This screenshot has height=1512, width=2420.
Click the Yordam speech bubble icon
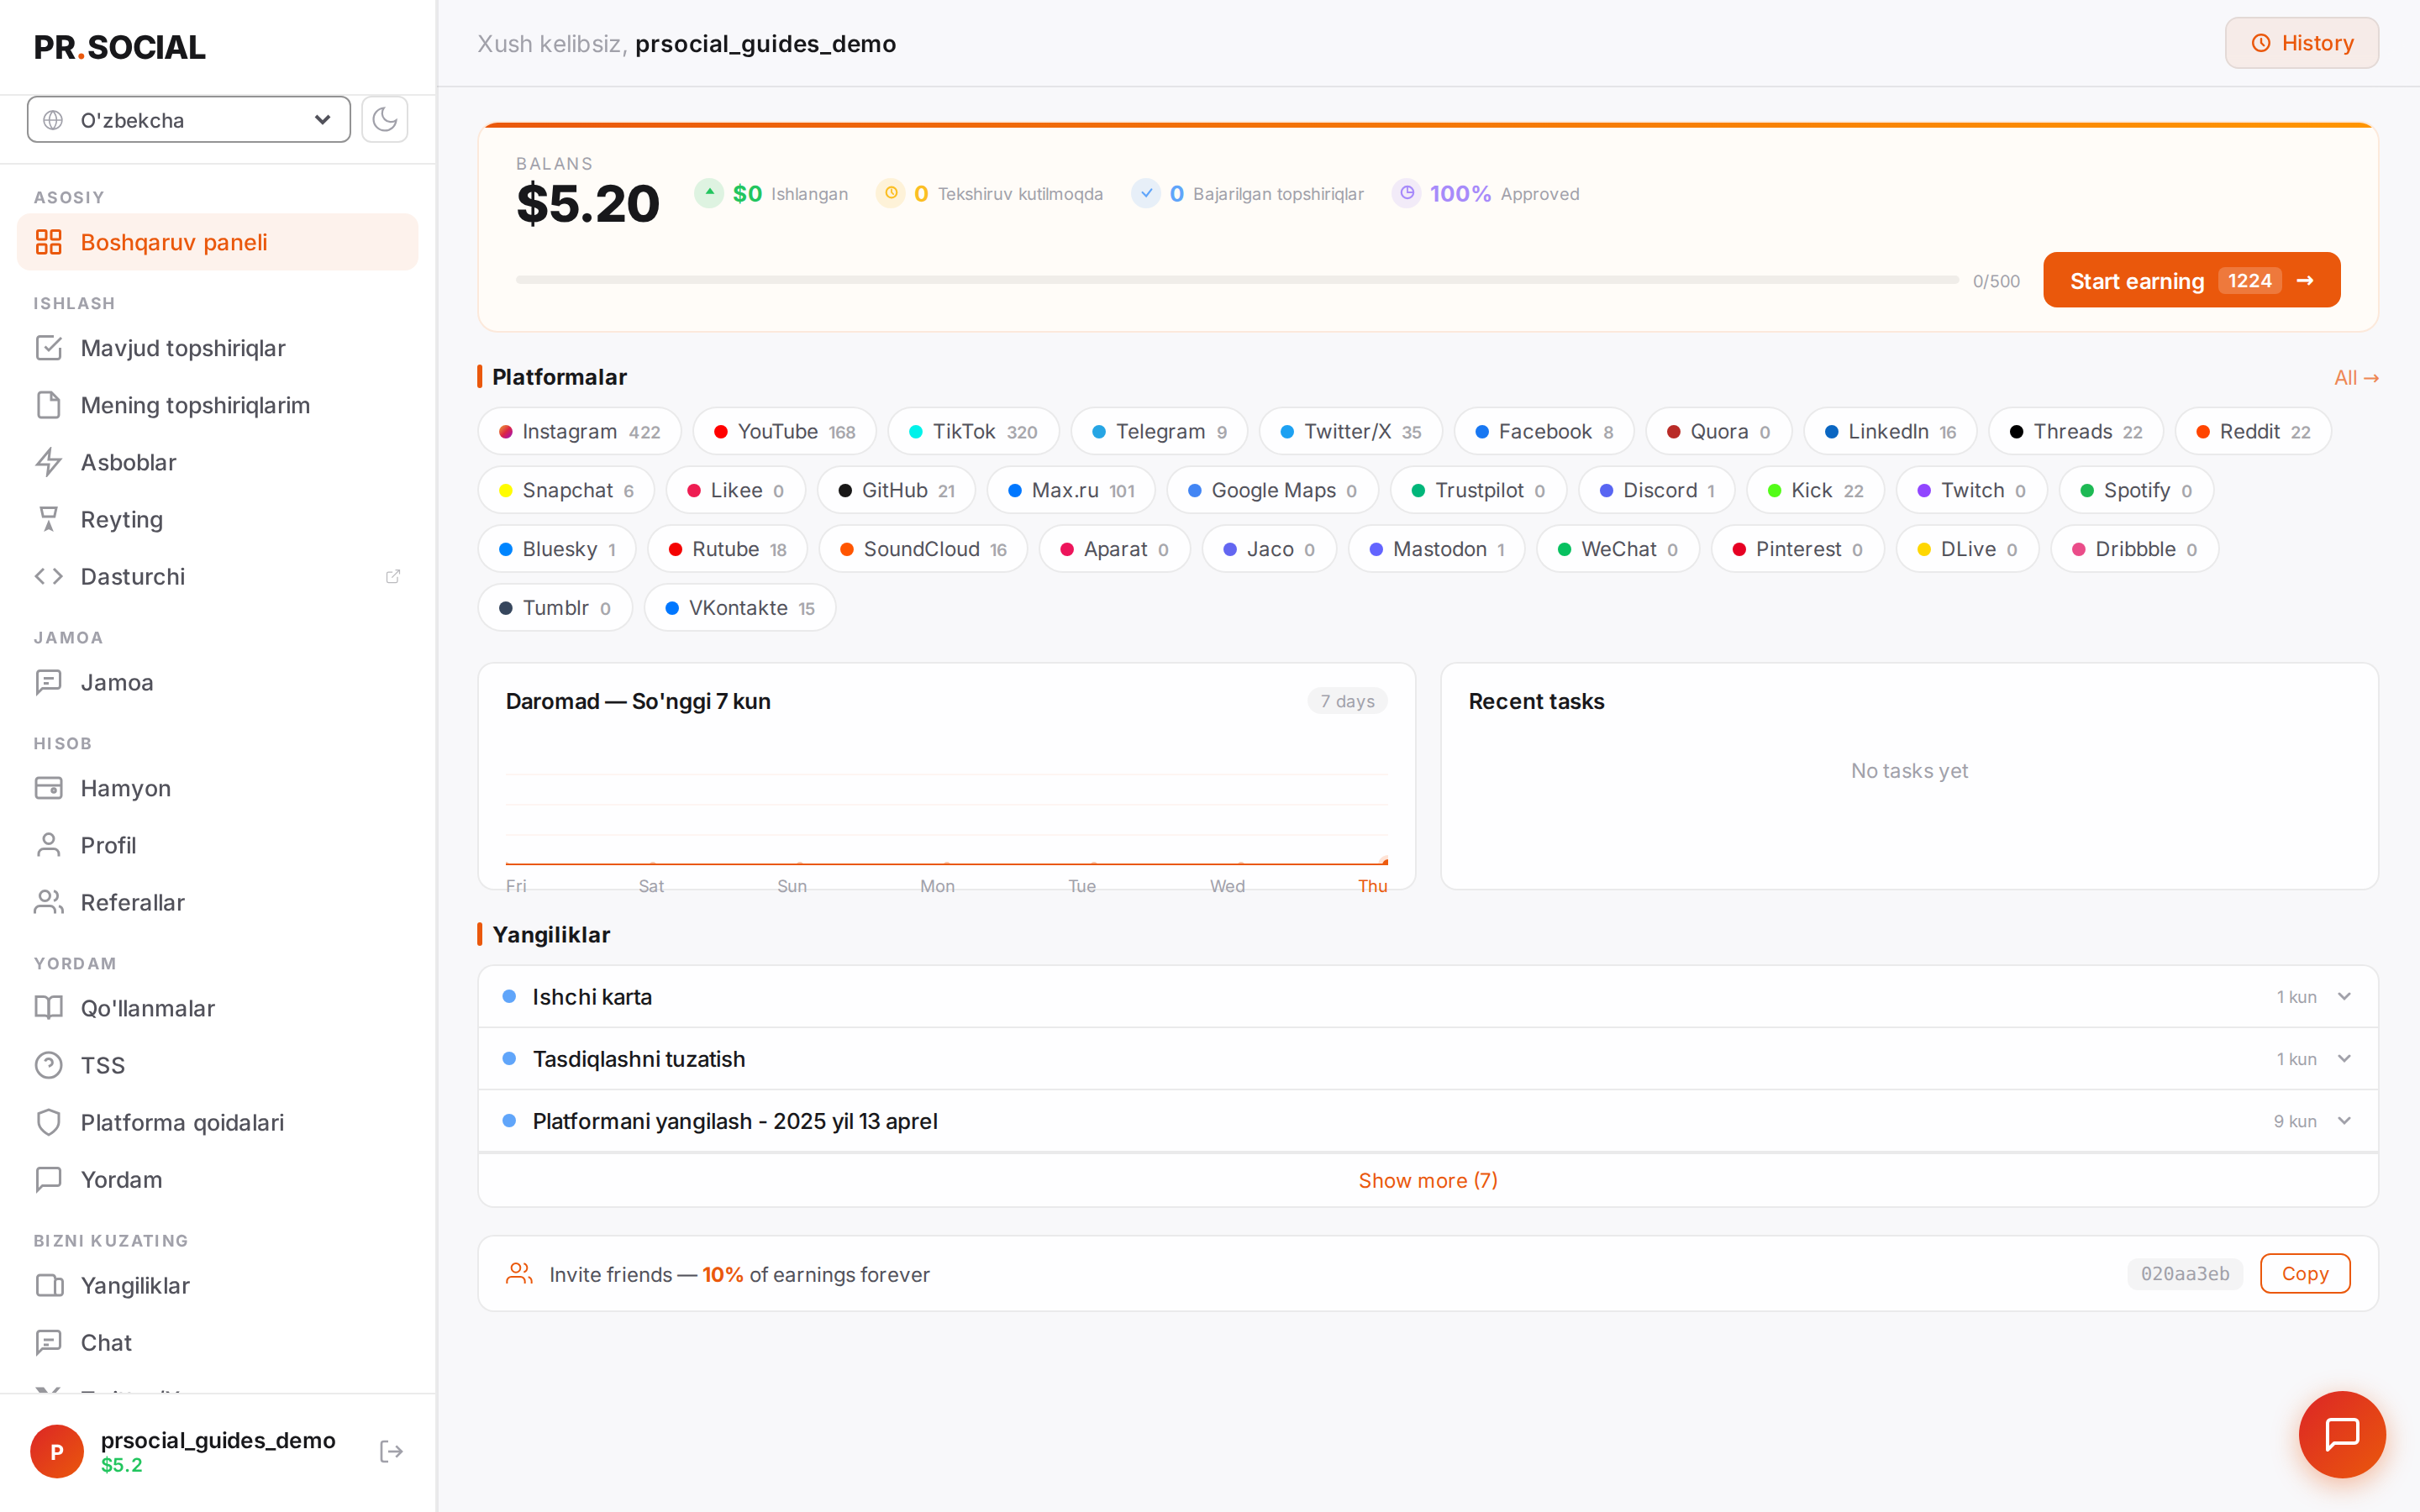tap(48, 1179)
